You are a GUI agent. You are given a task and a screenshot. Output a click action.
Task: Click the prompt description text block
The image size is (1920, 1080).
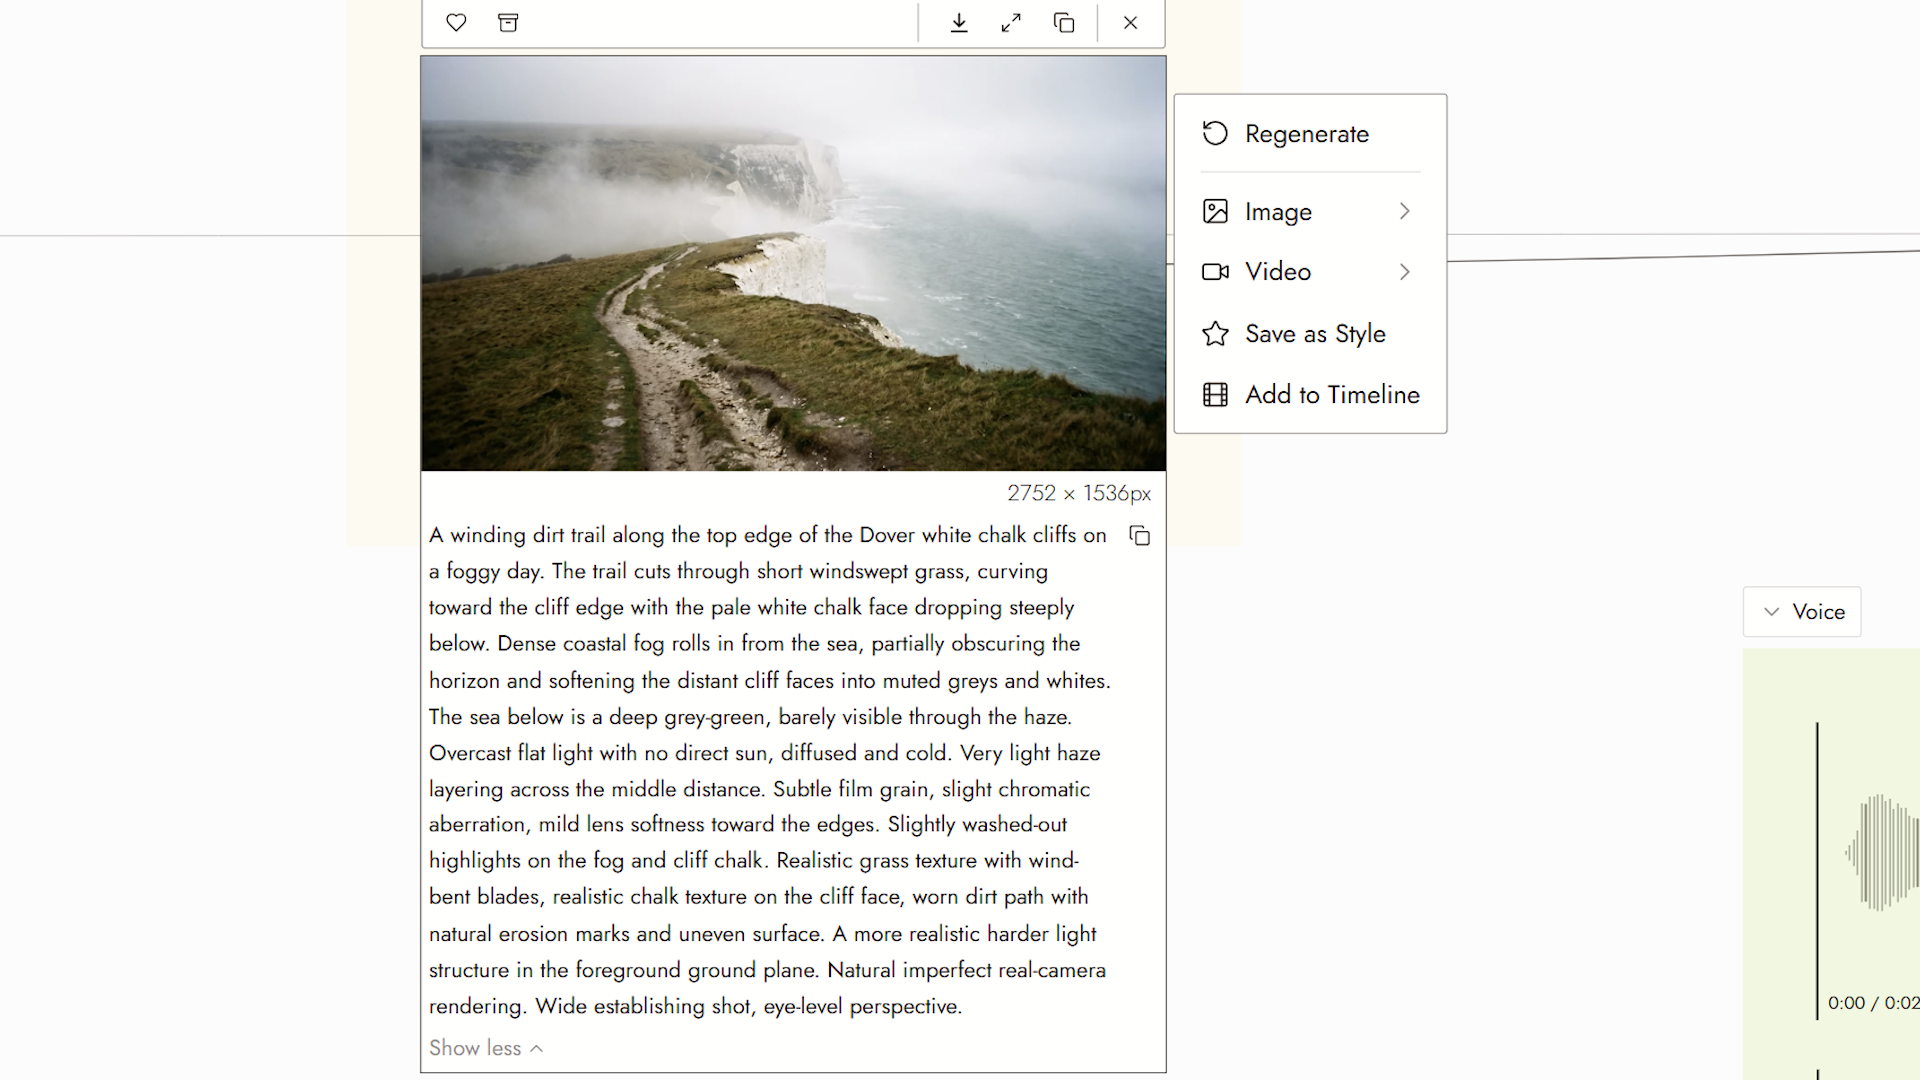click(x=770, y=770)
